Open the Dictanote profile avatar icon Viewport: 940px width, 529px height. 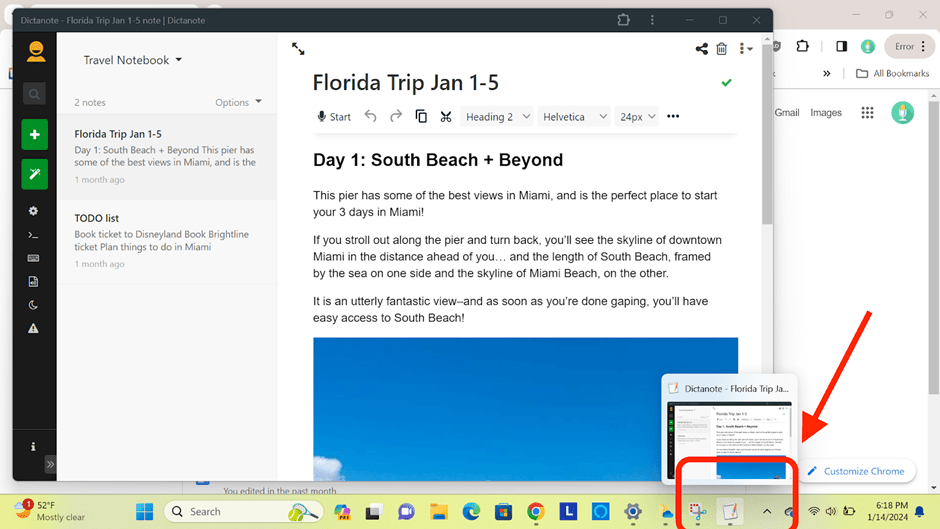click(x=36, y=51)
